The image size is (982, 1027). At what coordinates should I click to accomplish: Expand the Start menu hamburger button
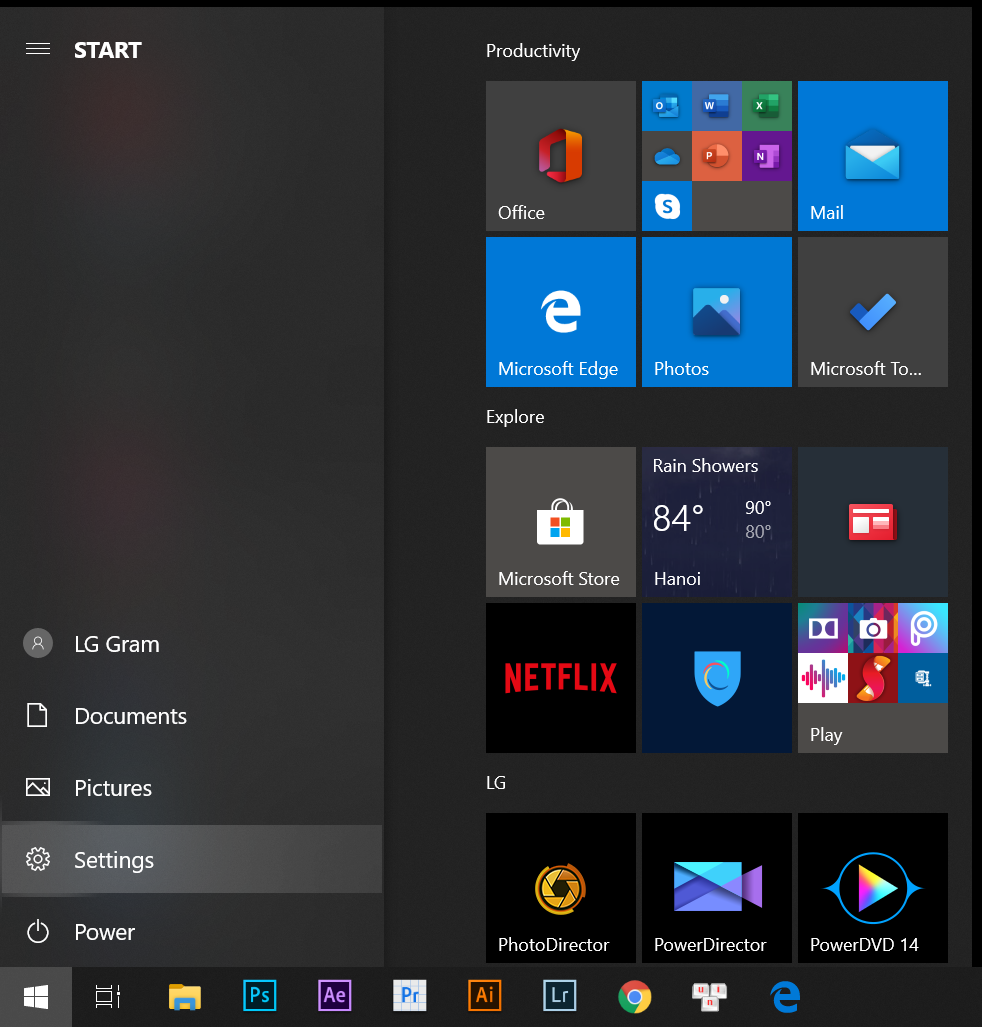[x=38, y=49]
